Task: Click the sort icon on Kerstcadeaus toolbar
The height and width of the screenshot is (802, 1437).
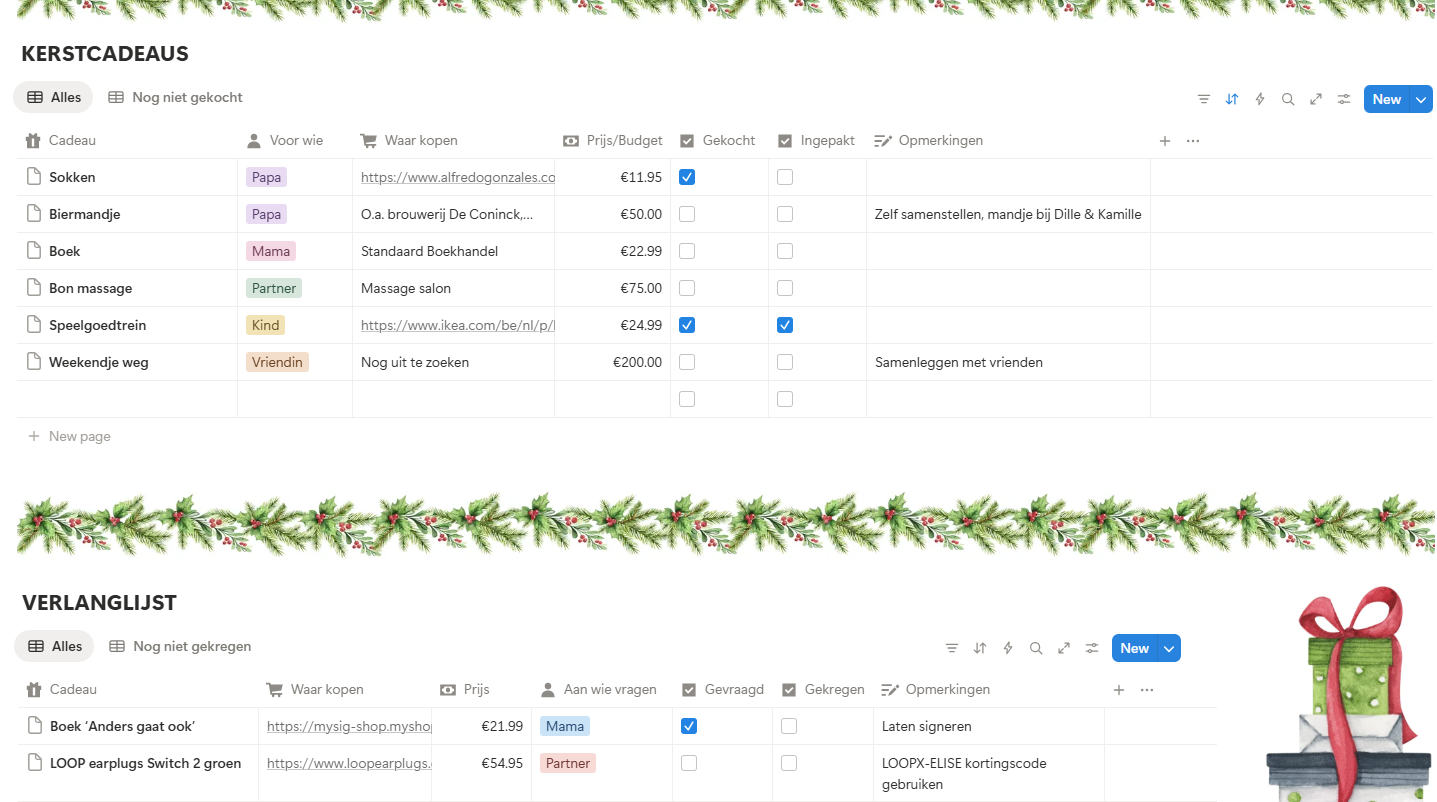Action: tap(1231, 99)
